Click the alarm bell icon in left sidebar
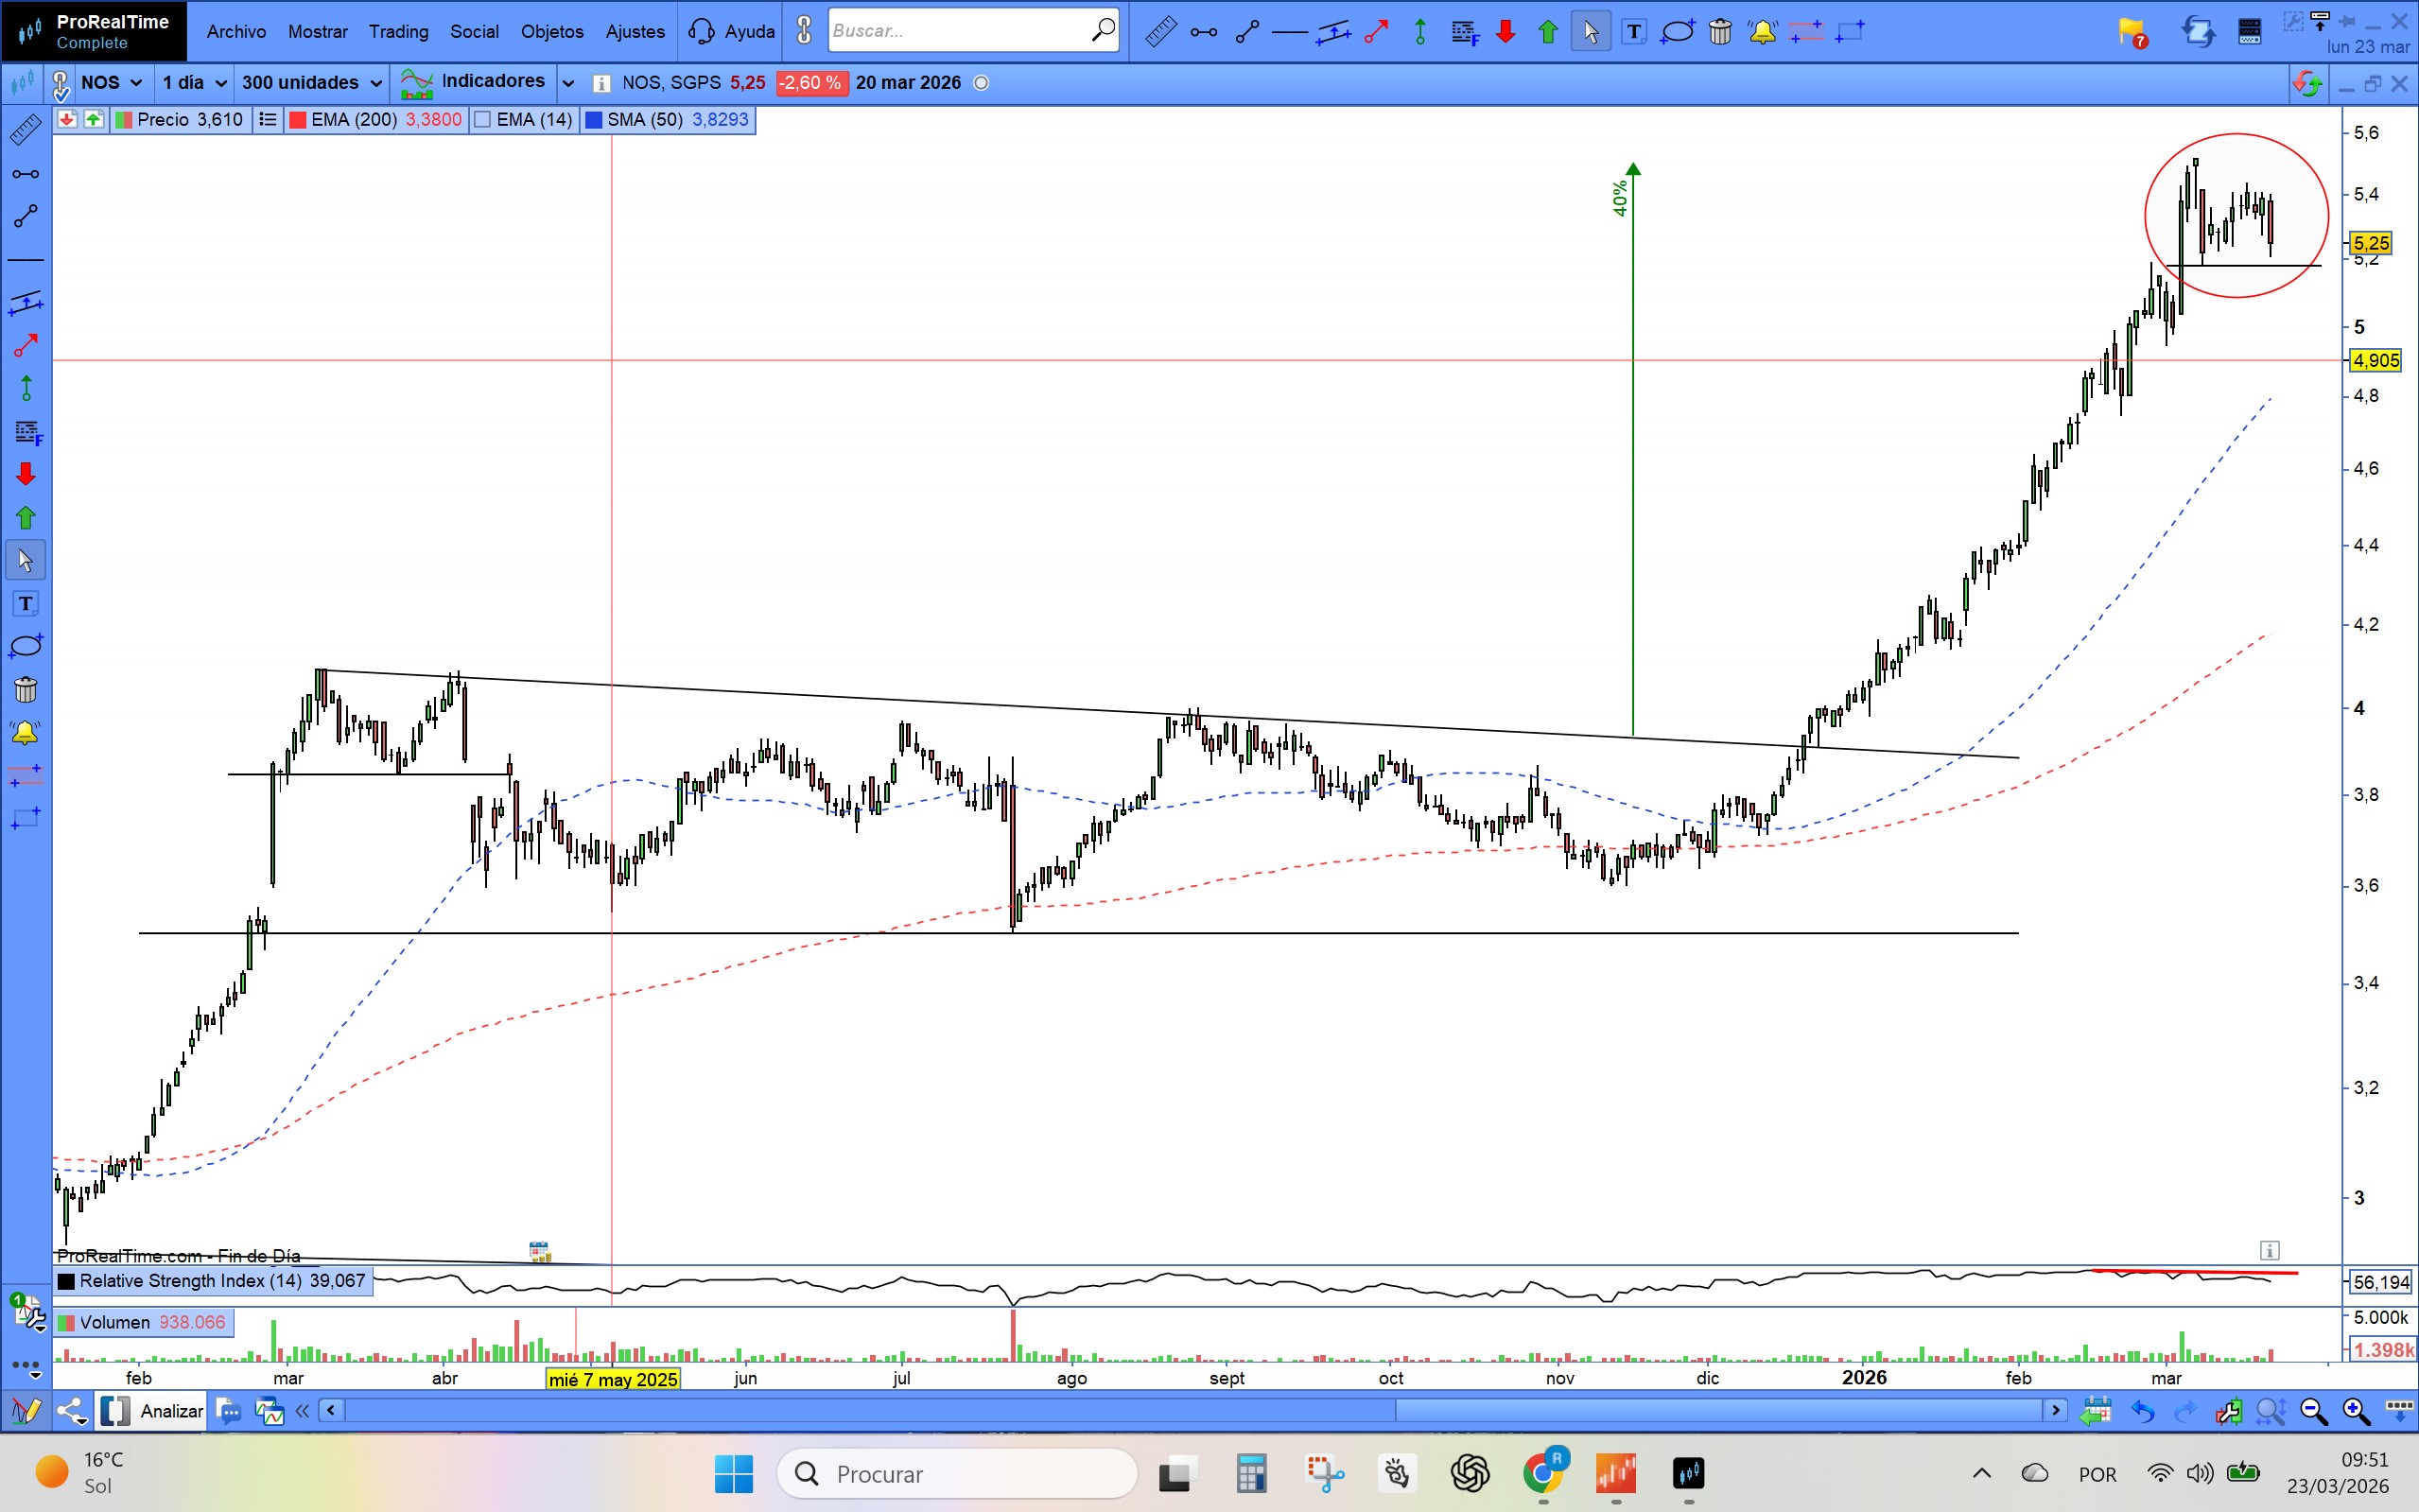Viewport: 2419px width, 1512px height. [25, 733]
